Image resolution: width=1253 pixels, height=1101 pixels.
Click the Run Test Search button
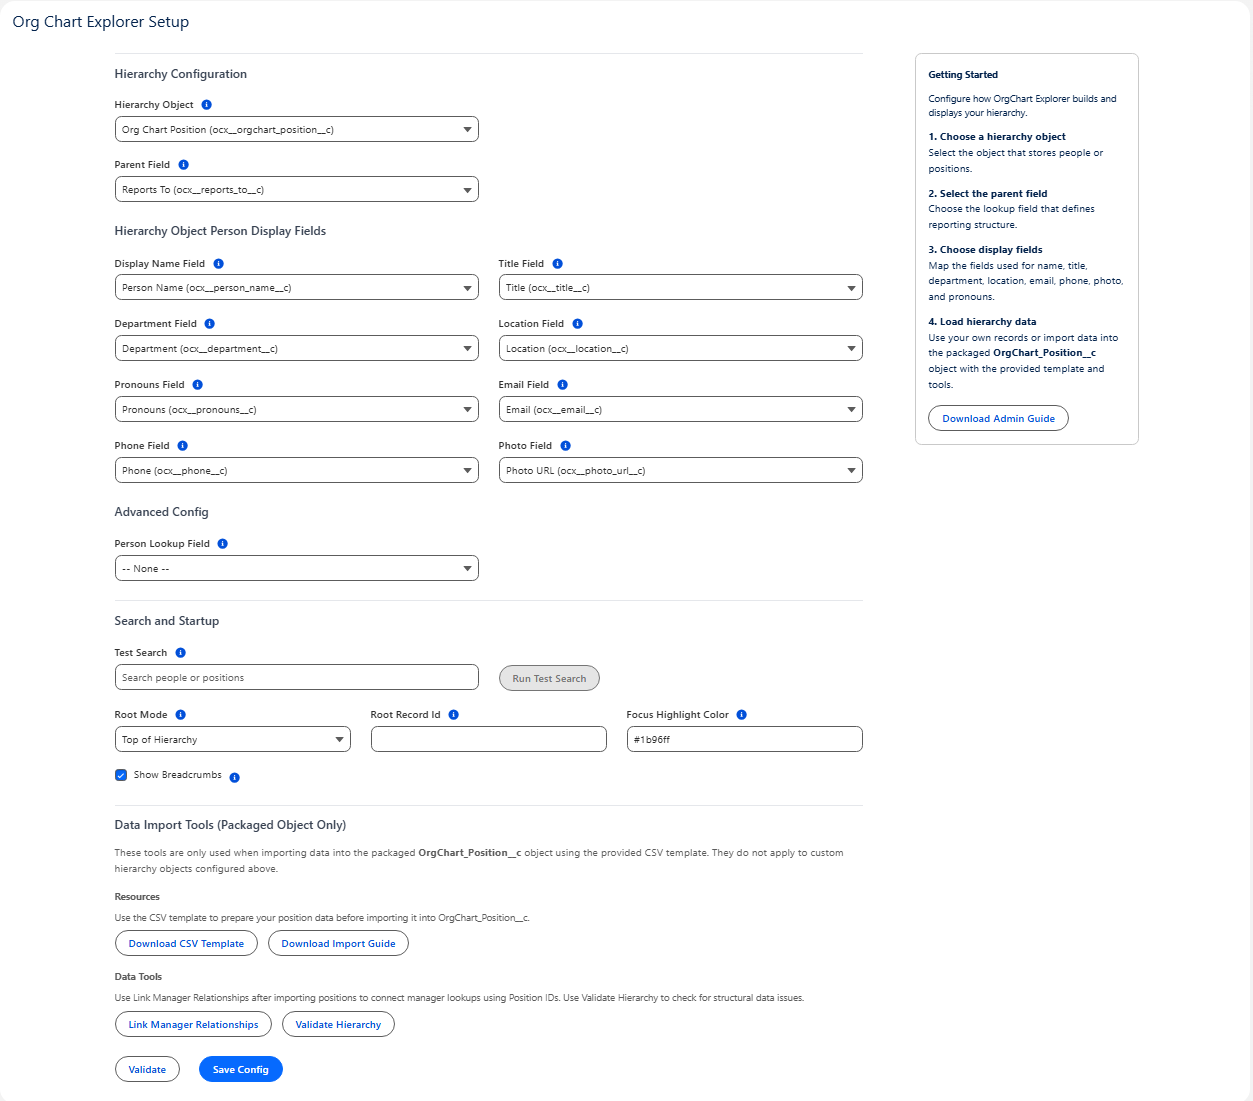(x=549, y=678)
